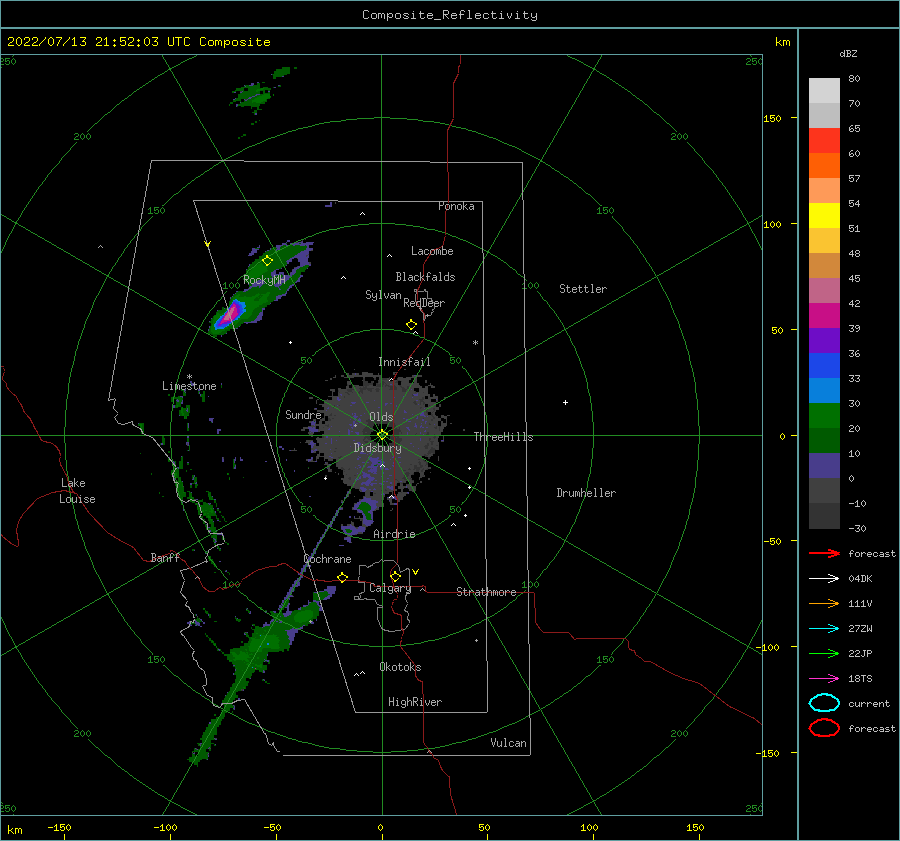Click the Lacombe city label

click(x=432, y=251)
